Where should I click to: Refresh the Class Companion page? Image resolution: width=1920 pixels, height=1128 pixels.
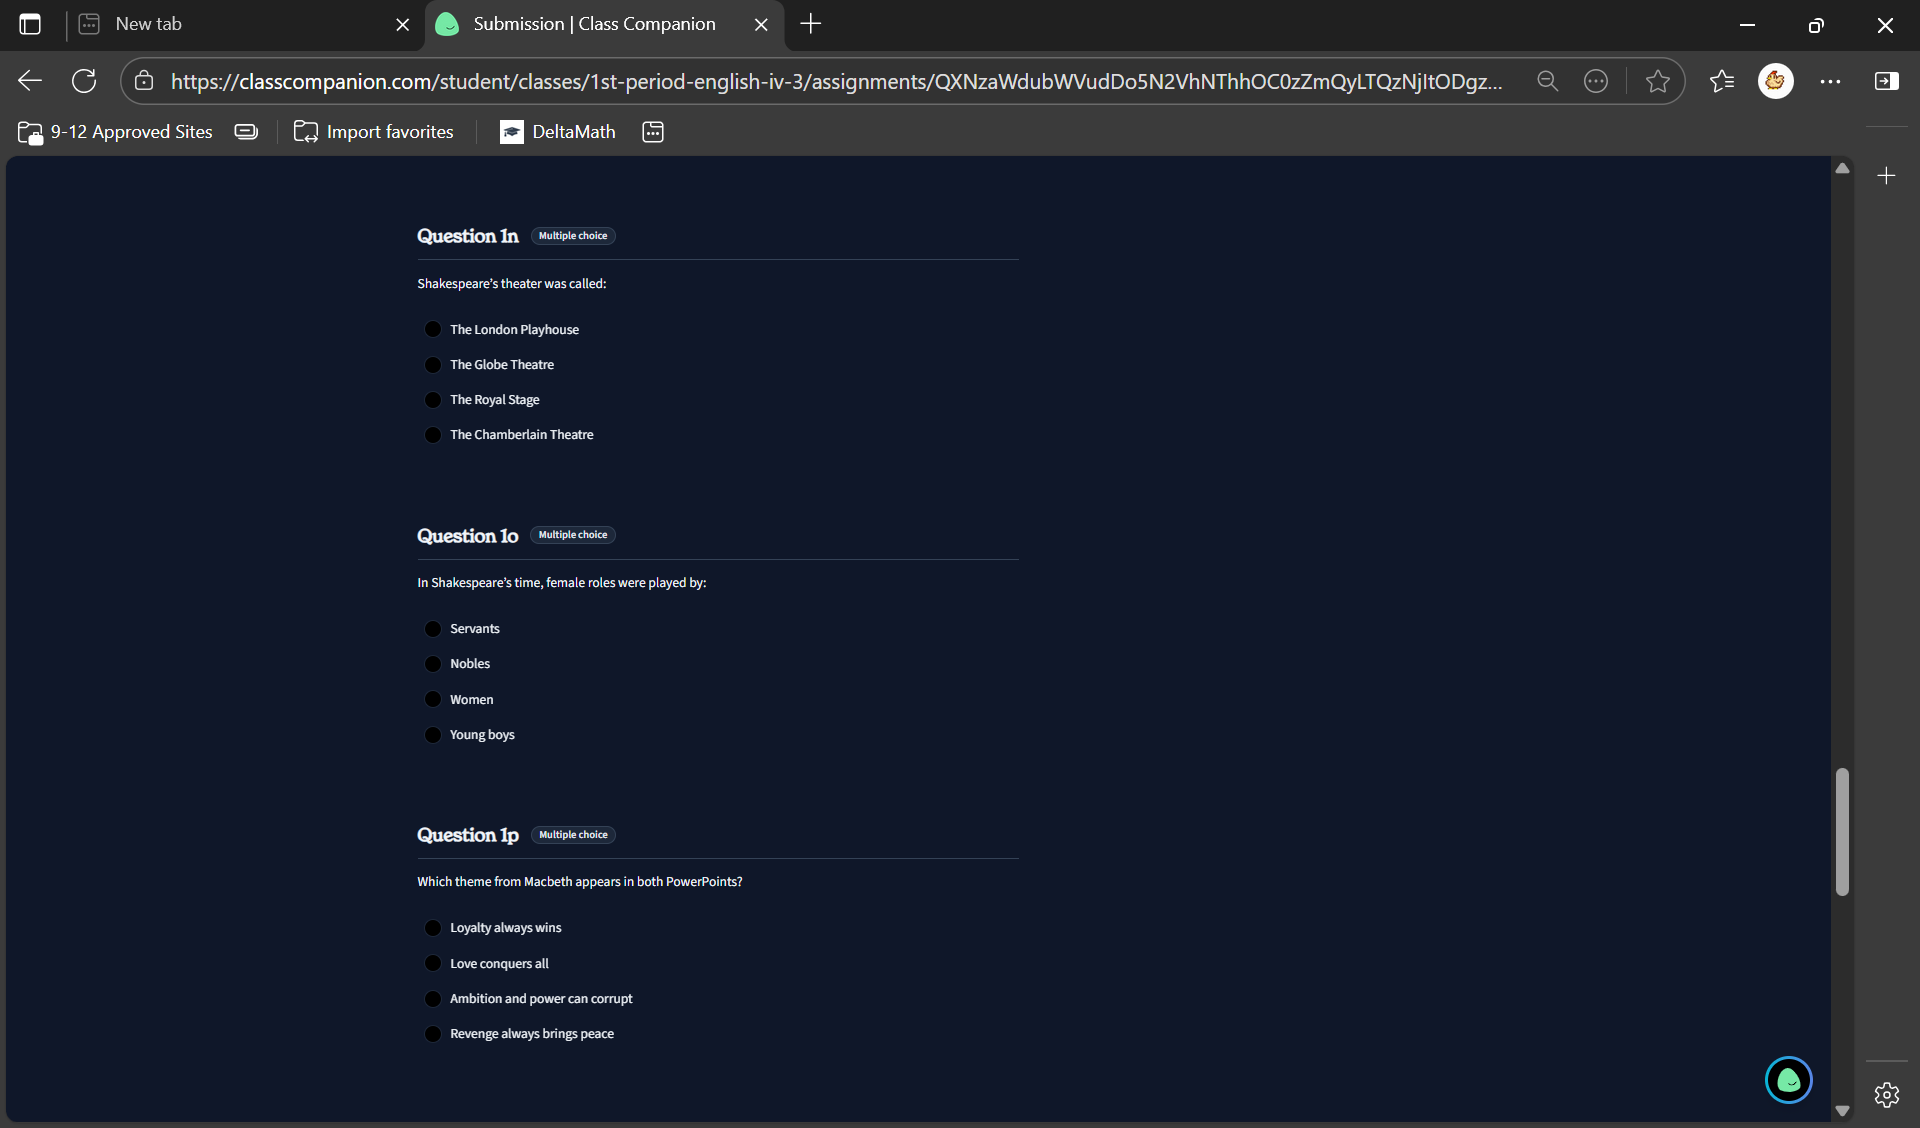click(x=84, y=81)
